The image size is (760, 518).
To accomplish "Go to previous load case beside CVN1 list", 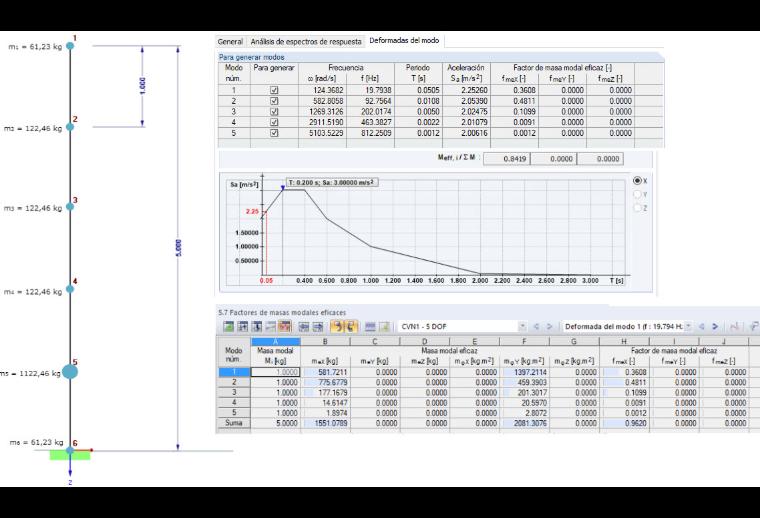I will (x=536, y=327).
